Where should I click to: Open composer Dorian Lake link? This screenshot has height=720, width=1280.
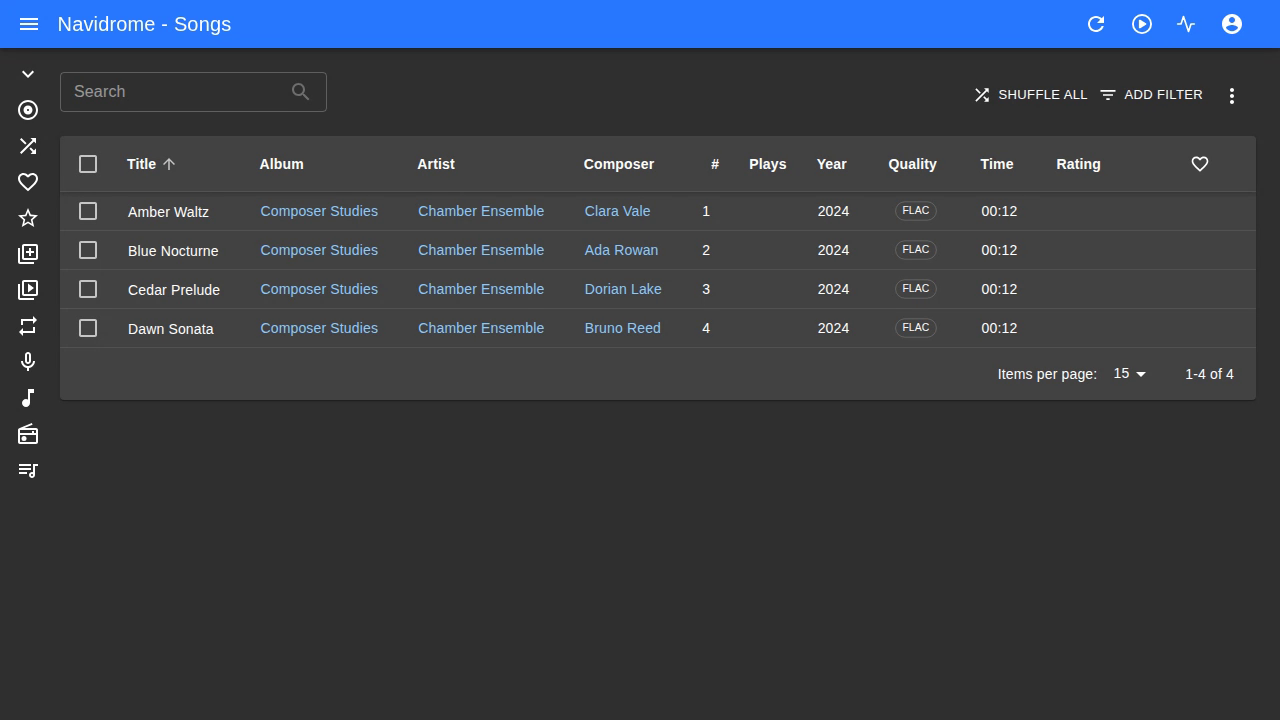tap(623, 289)
